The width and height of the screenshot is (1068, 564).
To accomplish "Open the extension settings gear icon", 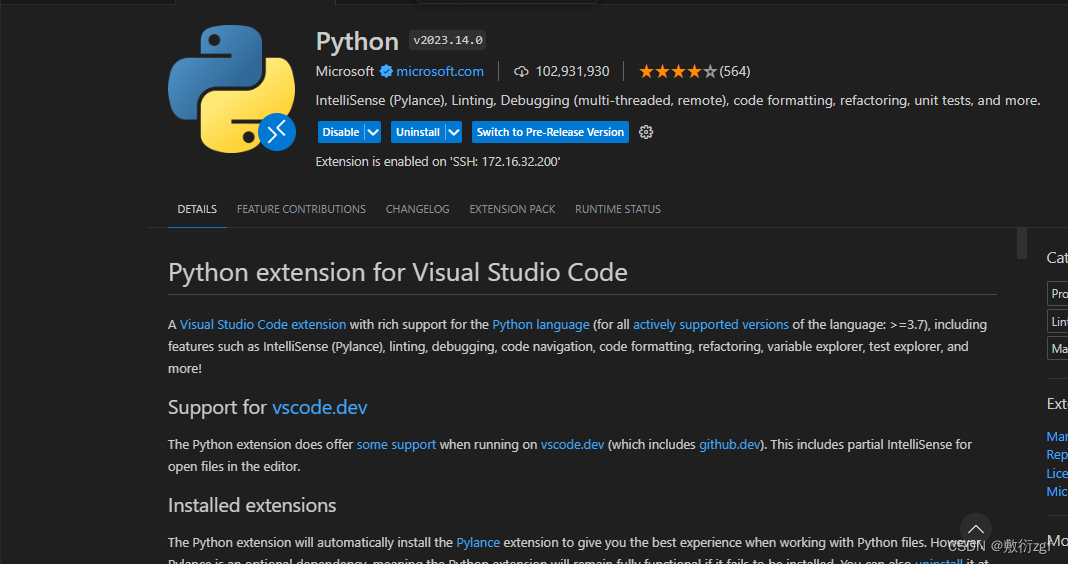I will pyautogui.click(x=646, y=132).
